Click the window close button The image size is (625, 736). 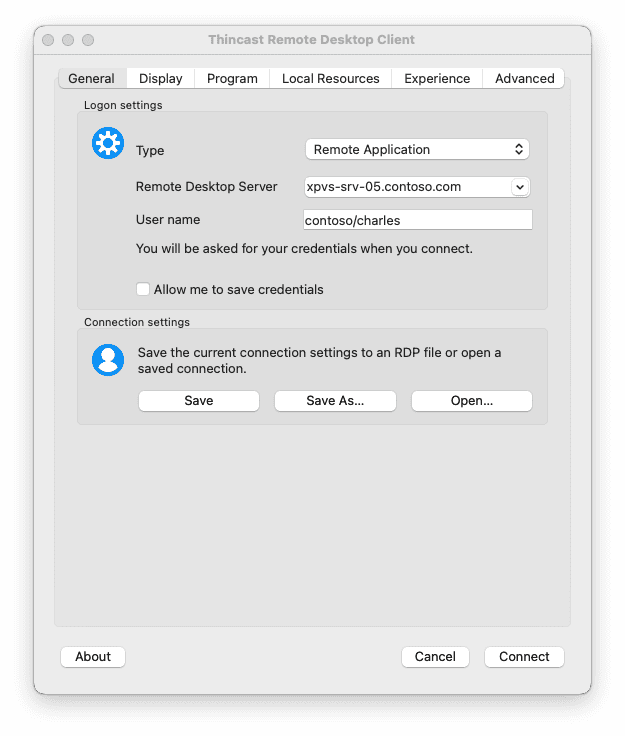tap(48, 40)
